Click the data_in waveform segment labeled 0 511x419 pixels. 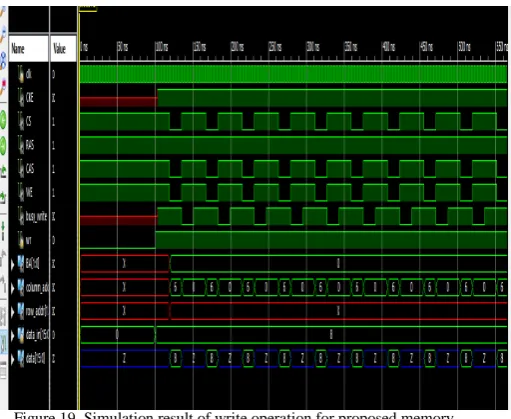[x=117, y=335]
